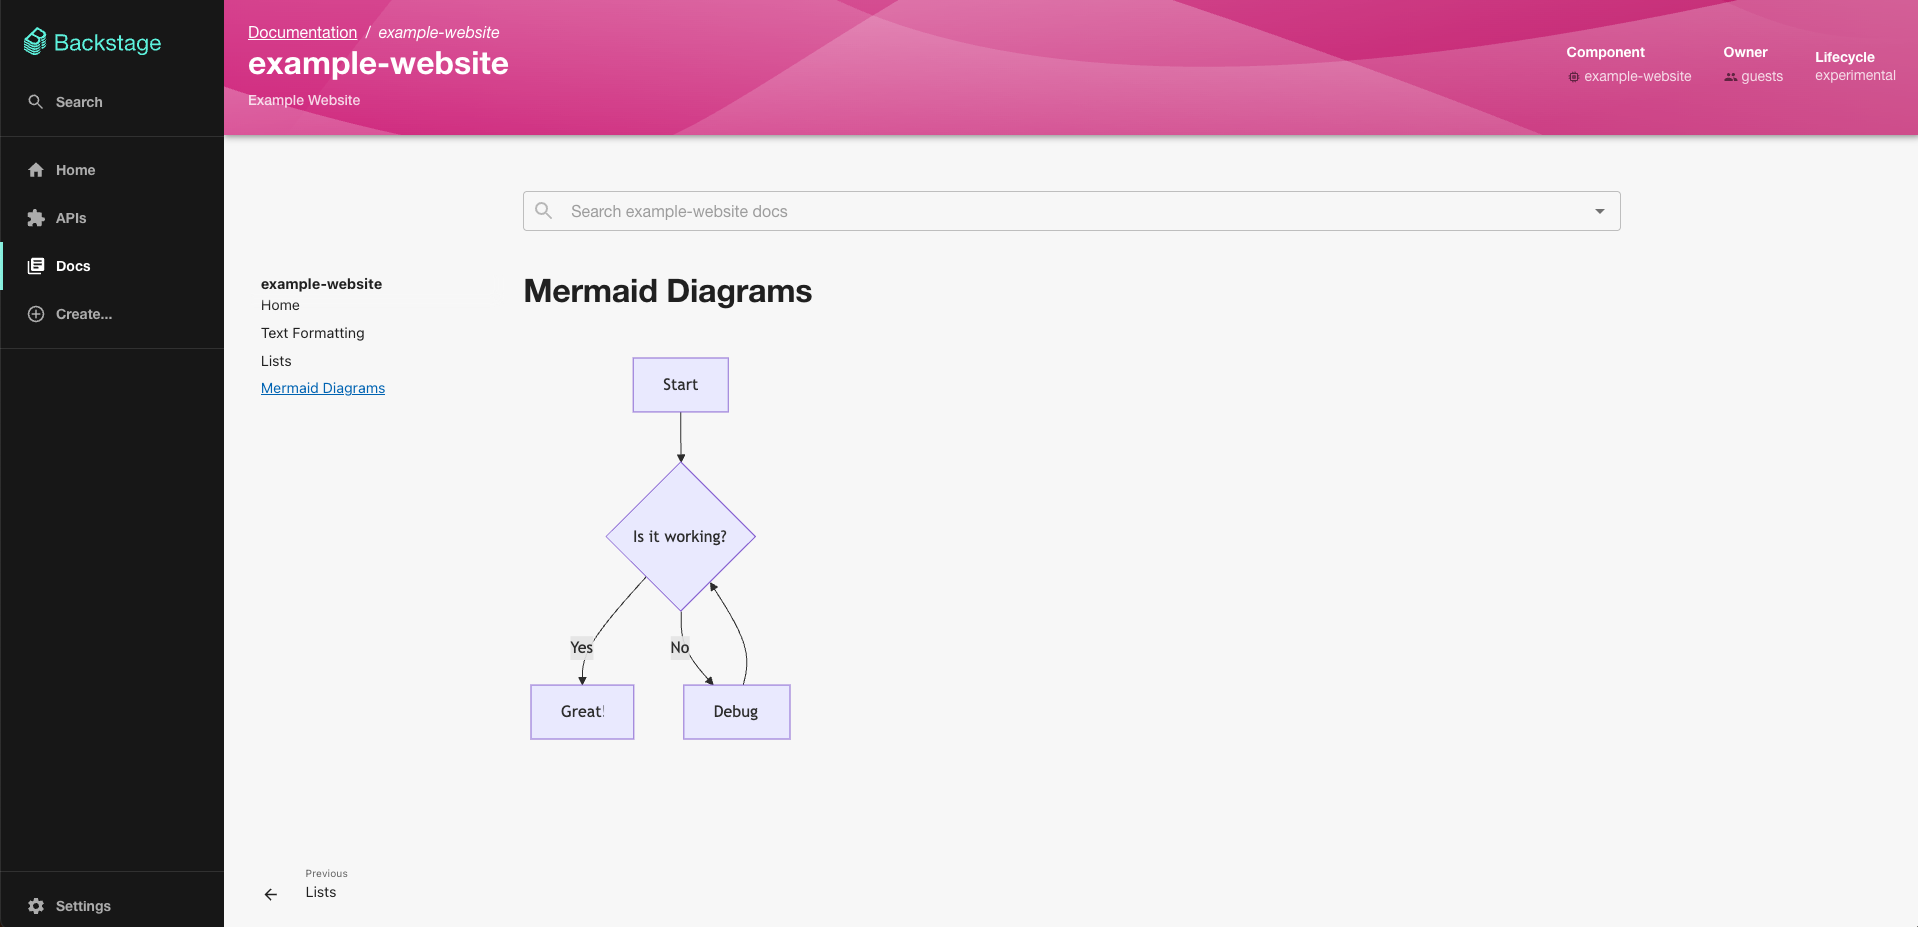
Task: Click the guests owner link
Action: [x=1761, y=76]
